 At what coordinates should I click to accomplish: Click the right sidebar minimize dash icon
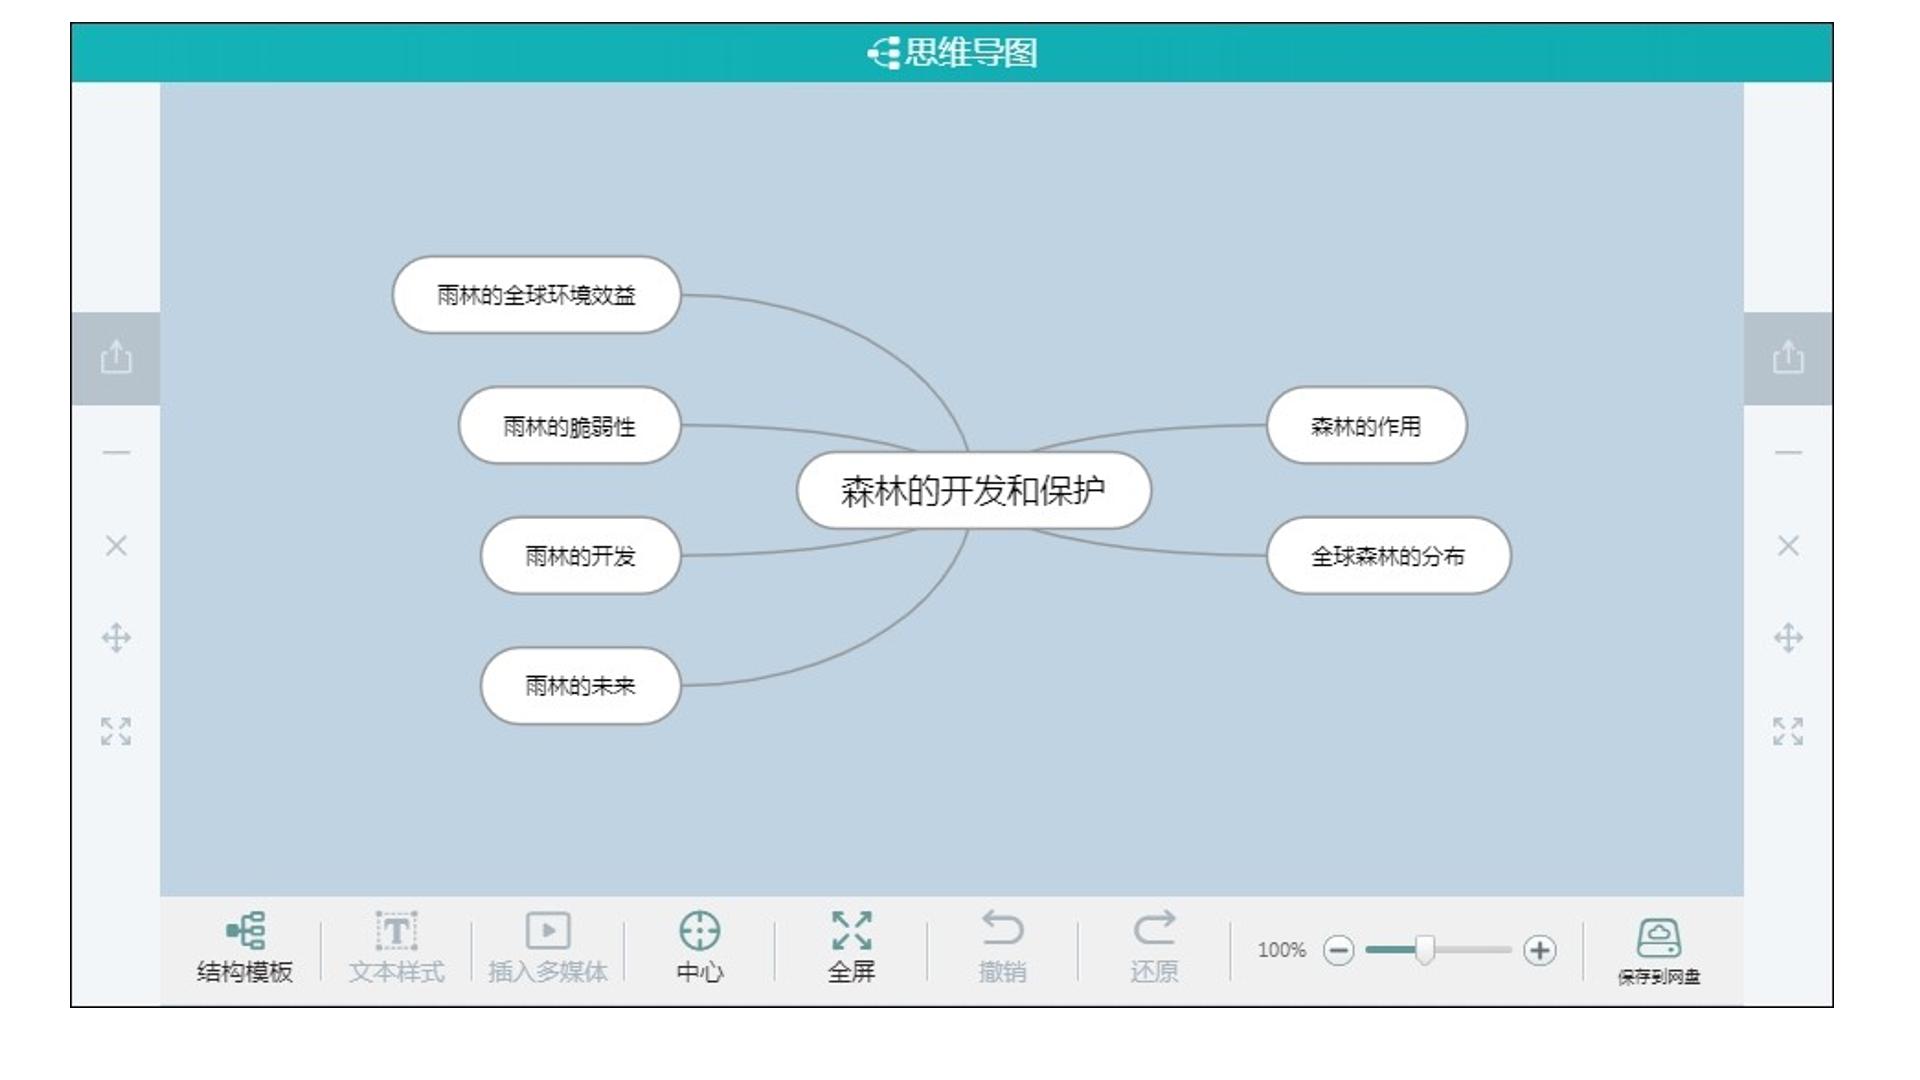click(x=1788, y=453)
